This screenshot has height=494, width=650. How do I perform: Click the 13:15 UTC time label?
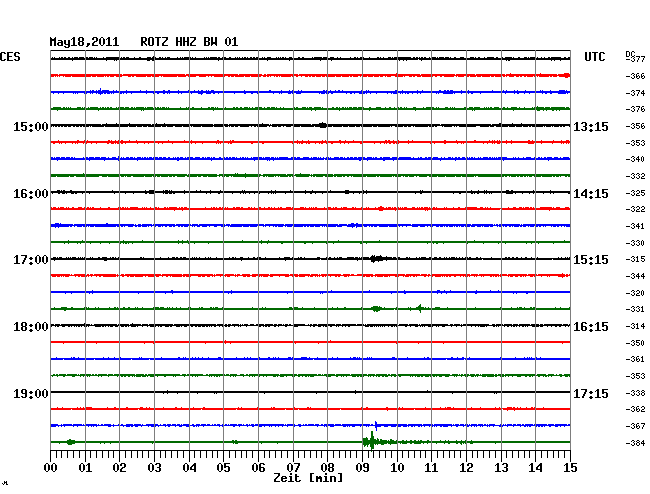tap(591, 127)
